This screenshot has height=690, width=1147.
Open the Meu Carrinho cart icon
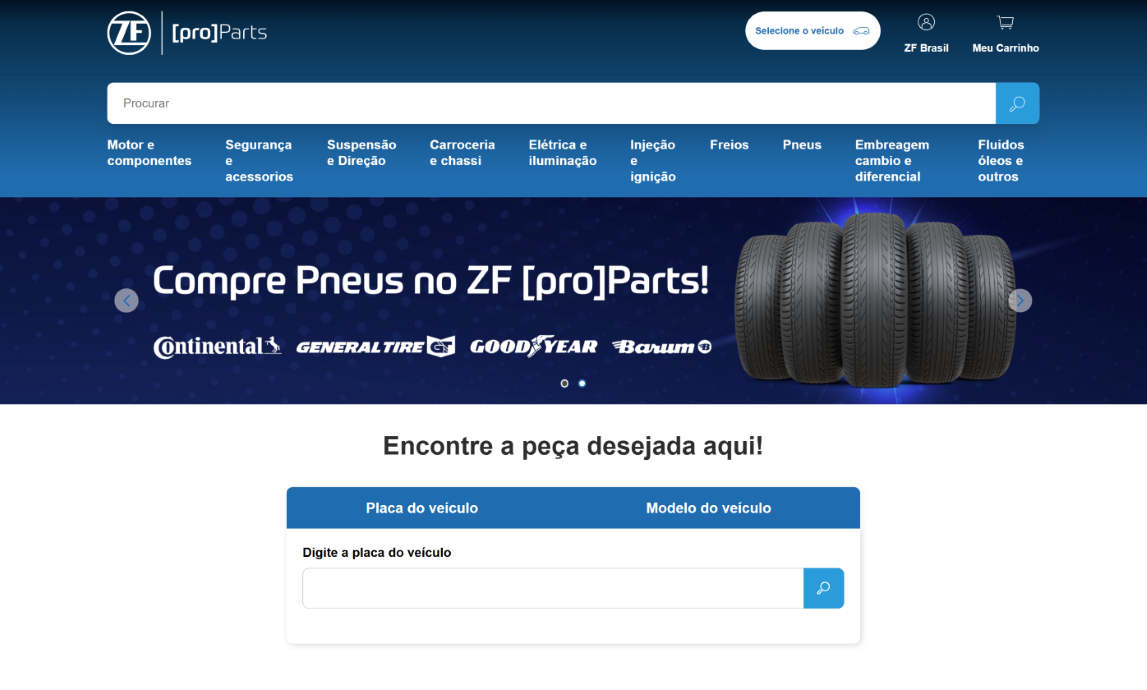click(x=1005, y=23)
